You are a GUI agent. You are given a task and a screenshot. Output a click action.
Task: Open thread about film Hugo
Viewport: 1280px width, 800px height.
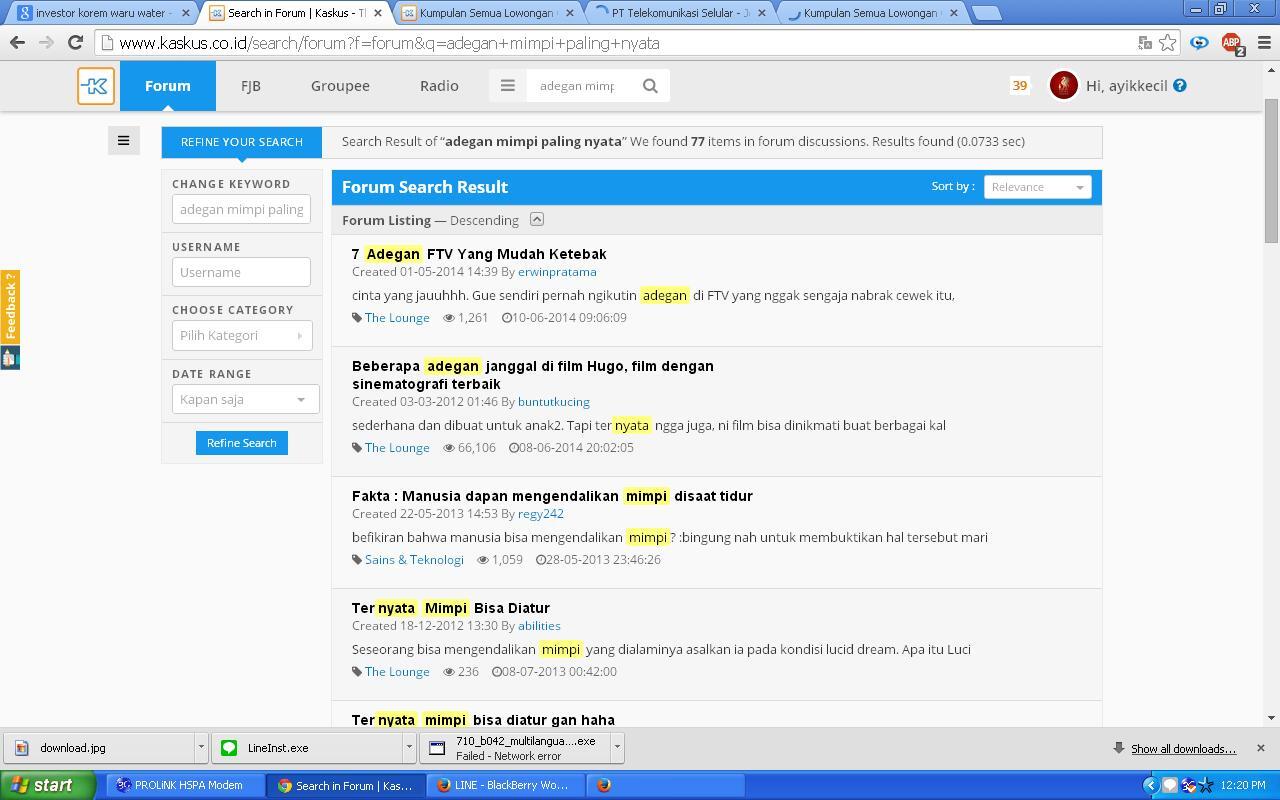533,375
